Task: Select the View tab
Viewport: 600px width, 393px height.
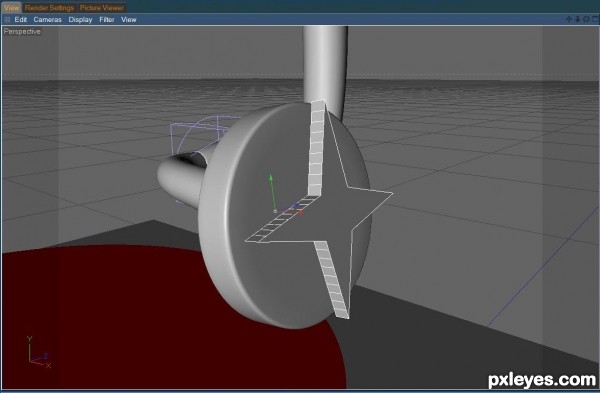Action: tap(11, 8)
